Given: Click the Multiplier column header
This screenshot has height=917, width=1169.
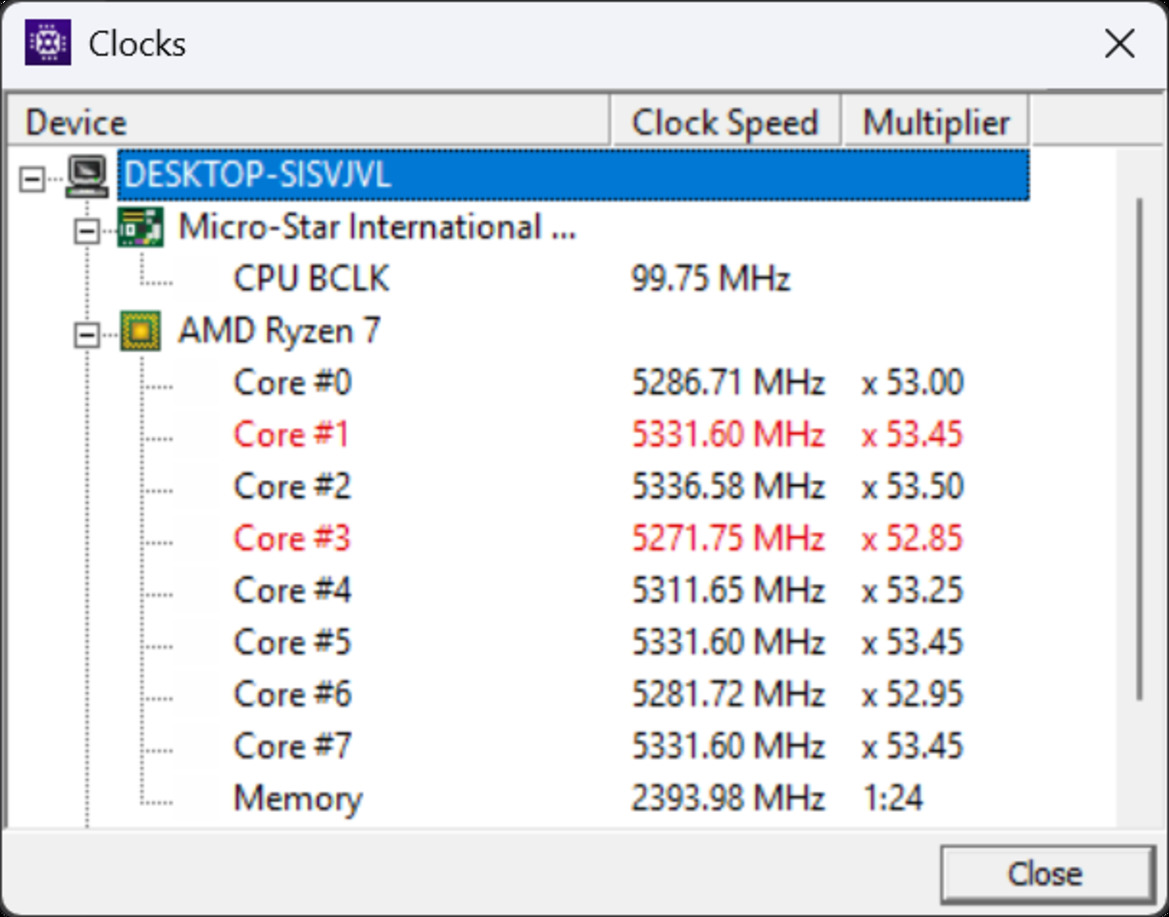Looking at the screenshot, I should (935, 123).
